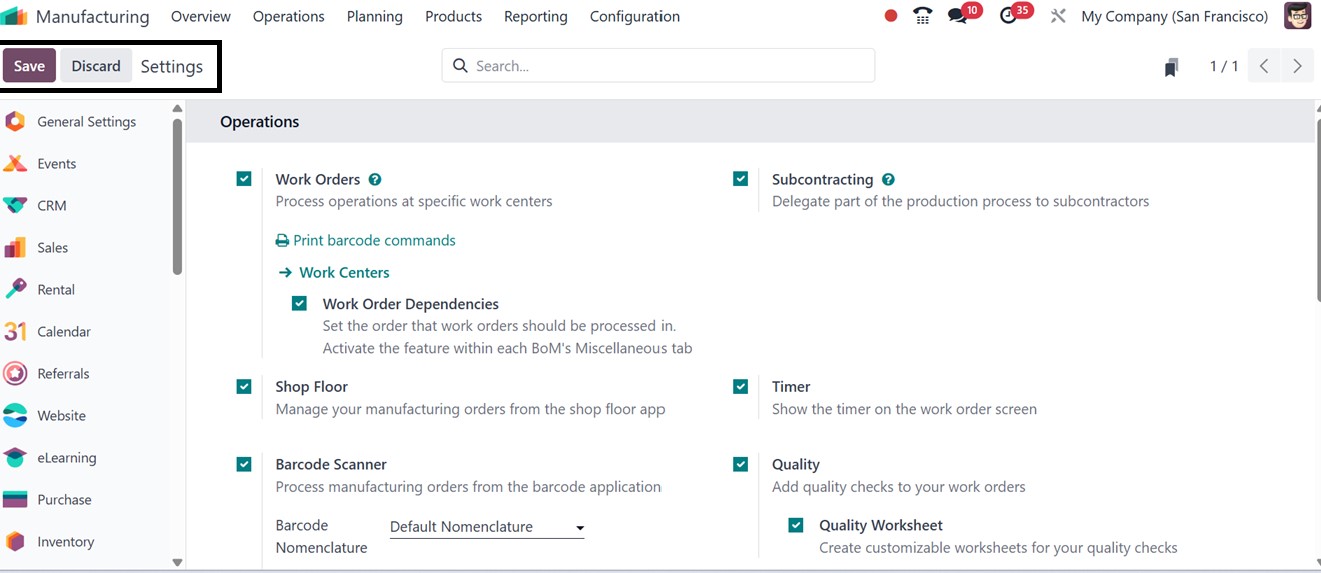Open the conversations chat icon
This screenshot has height=573, width=1321.
[x=958, y=16]
